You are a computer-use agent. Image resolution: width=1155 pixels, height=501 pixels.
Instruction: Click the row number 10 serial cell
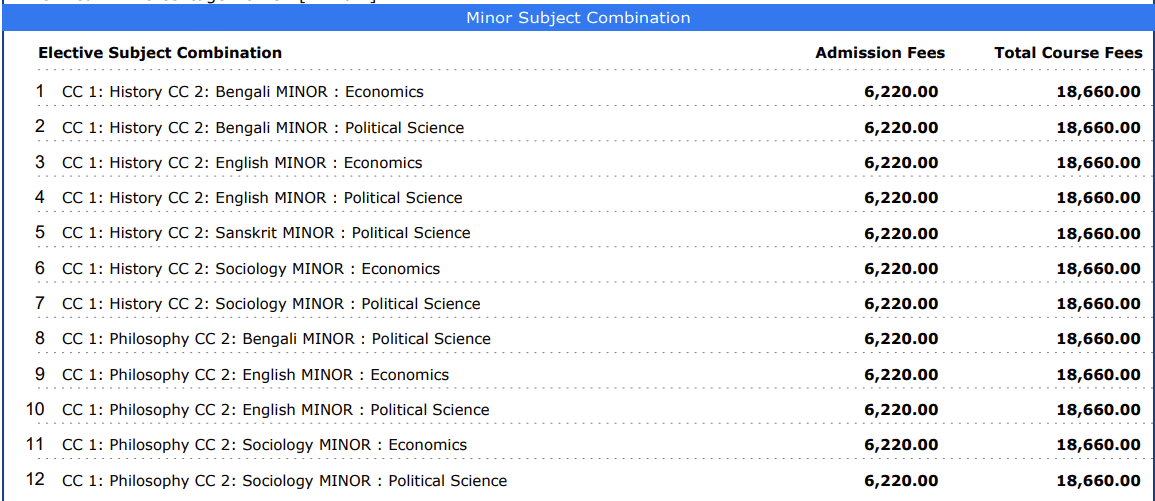pyautogui.click(x=35, y=409)
